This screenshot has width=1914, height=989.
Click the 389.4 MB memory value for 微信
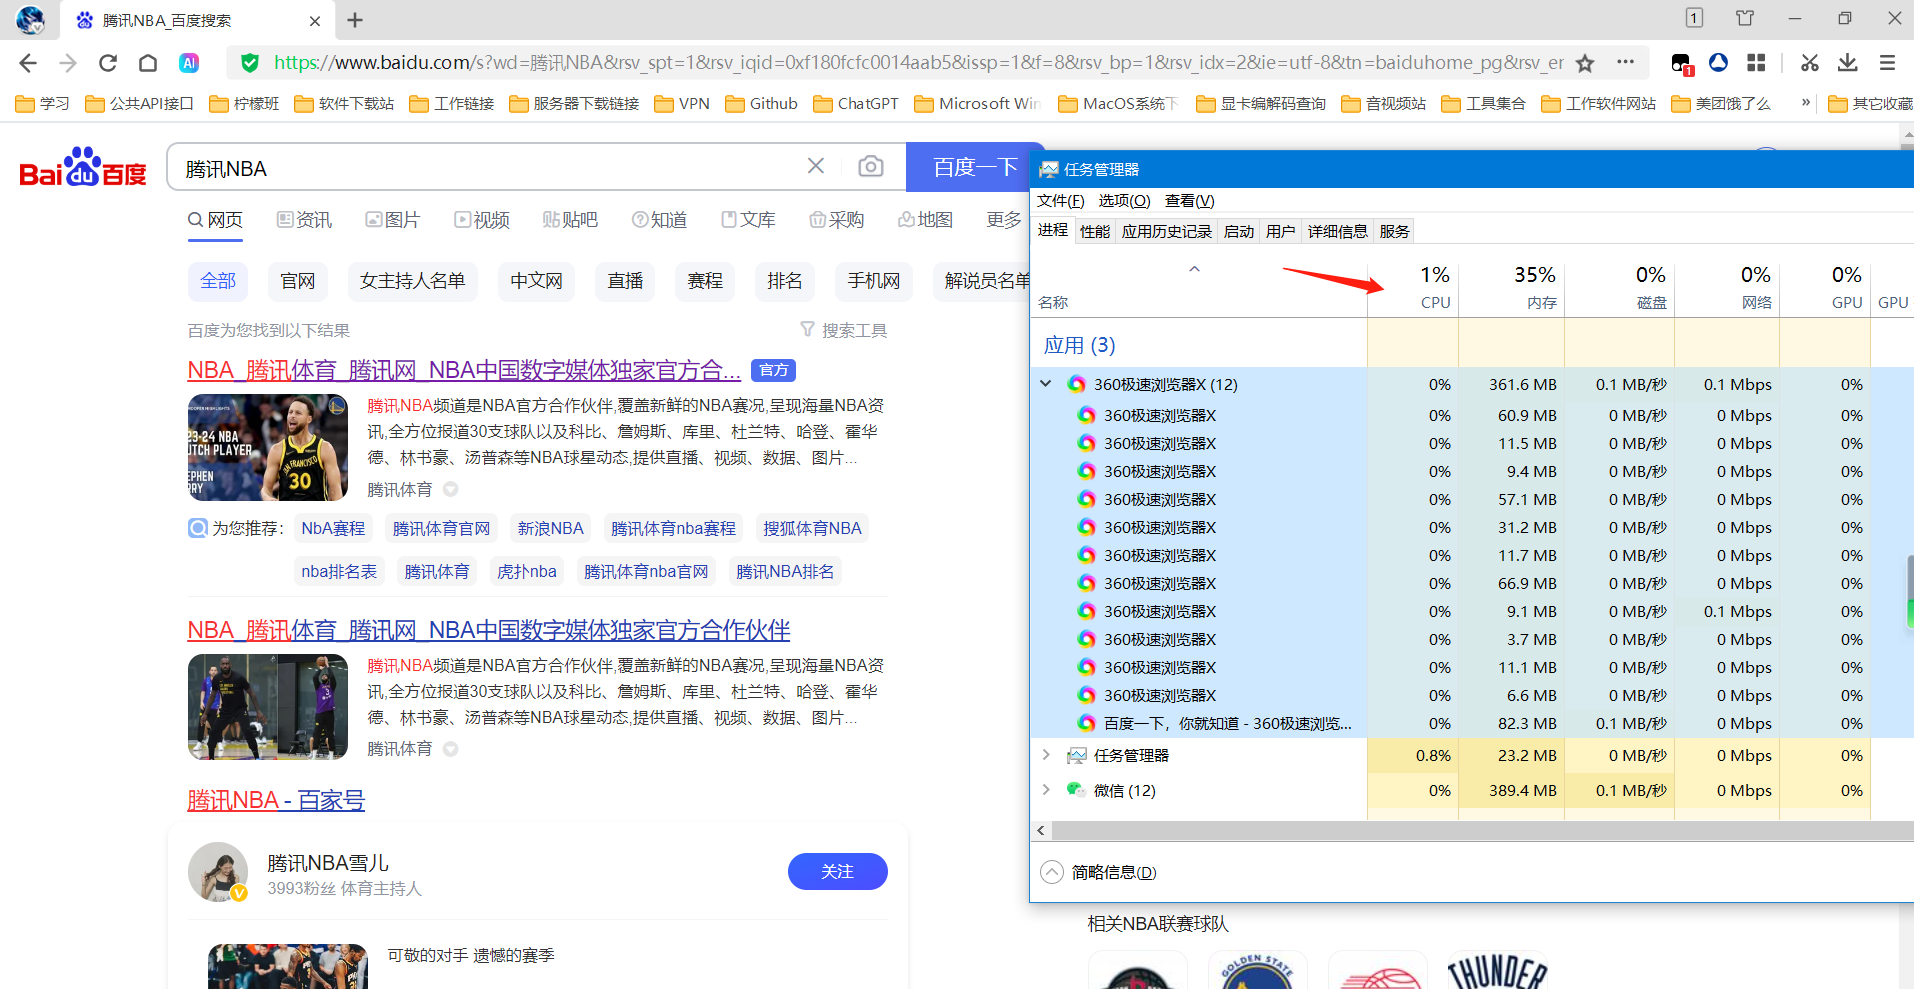[1523, 790]
